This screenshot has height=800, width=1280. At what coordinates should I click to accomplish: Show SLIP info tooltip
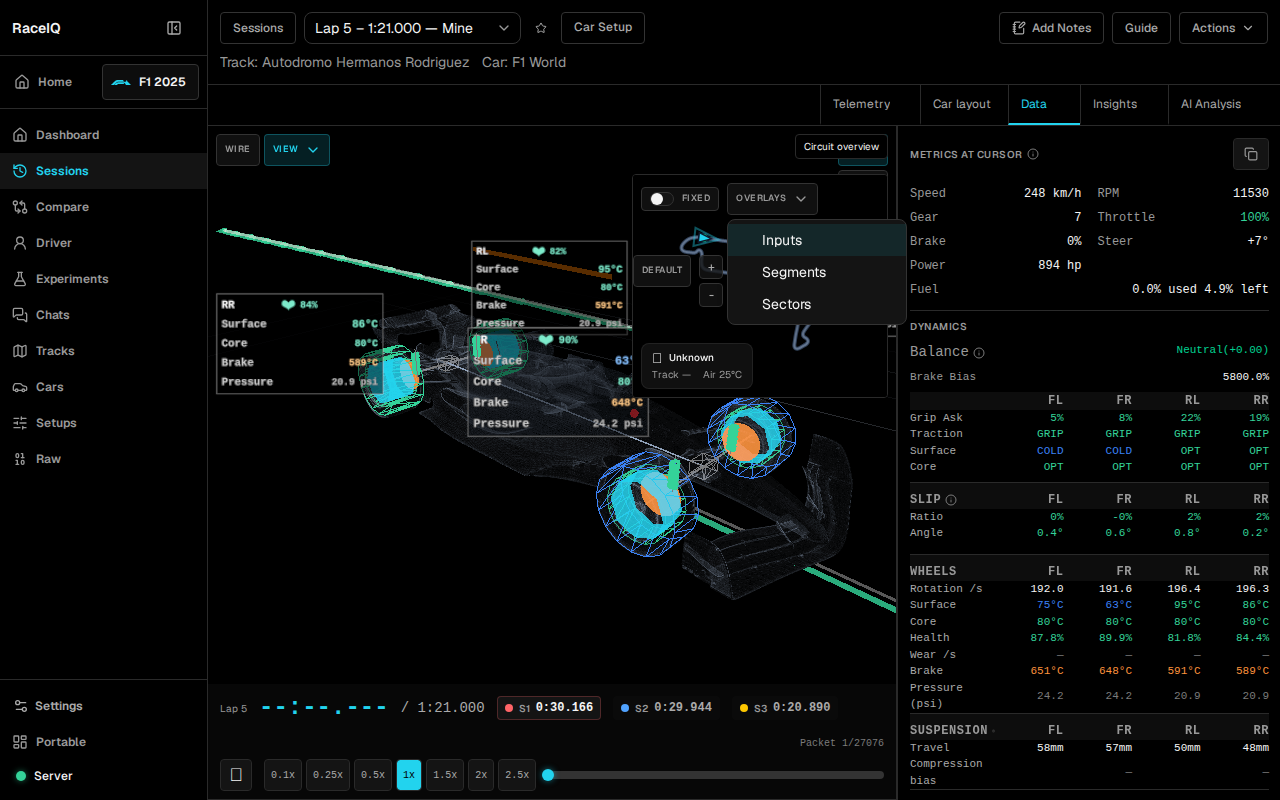point(951,500)
